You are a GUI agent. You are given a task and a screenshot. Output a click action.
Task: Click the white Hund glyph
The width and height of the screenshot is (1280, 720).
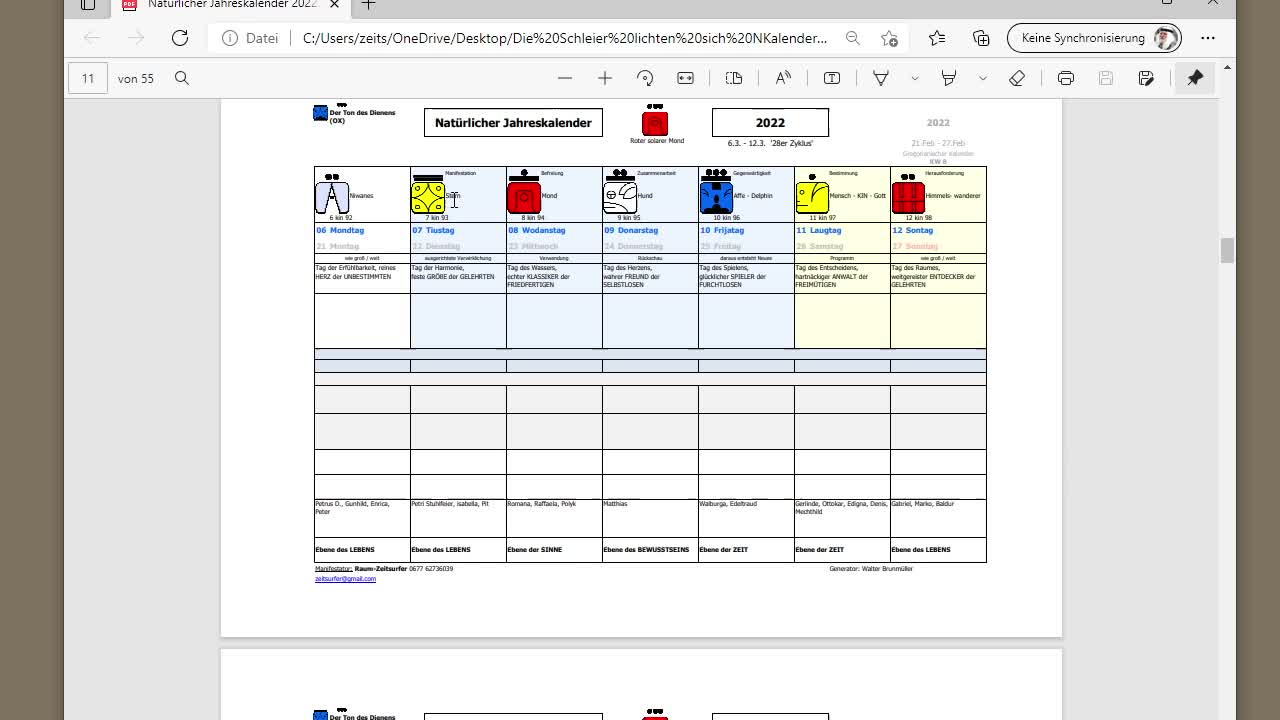click(x=620, y=197)
